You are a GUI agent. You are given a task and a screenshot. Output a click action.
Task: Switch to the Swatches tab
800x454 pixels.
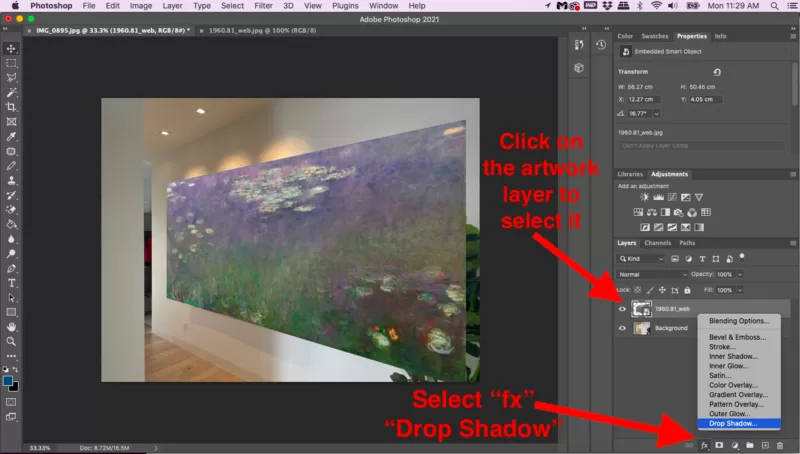click(x=655, y=36)
